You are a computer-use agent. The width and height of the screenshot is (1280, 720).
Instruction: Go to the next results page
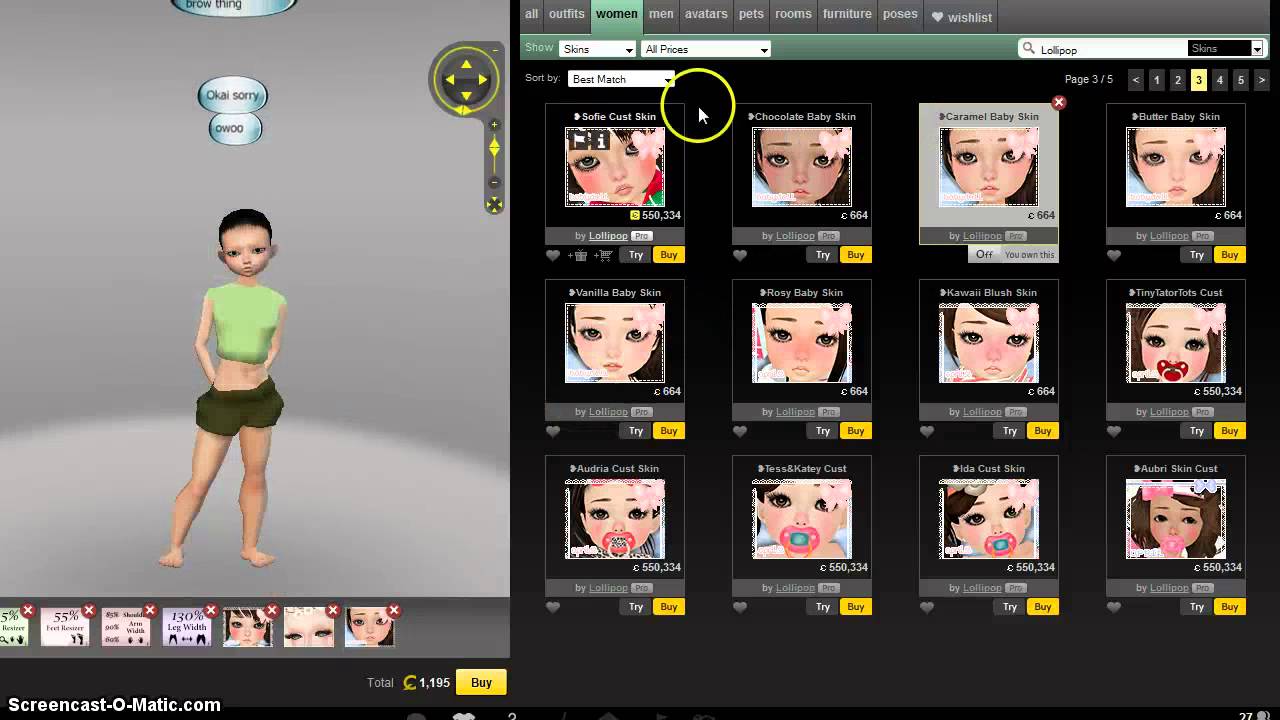coord(1262,80)
